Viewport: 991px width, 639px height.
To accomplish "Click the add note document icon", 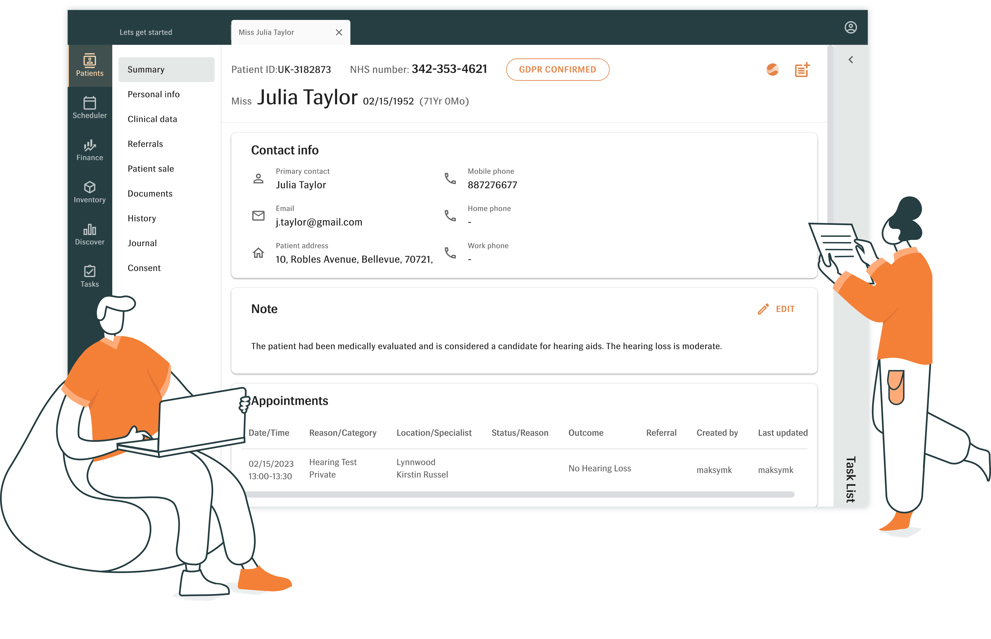I will point(802,70).
